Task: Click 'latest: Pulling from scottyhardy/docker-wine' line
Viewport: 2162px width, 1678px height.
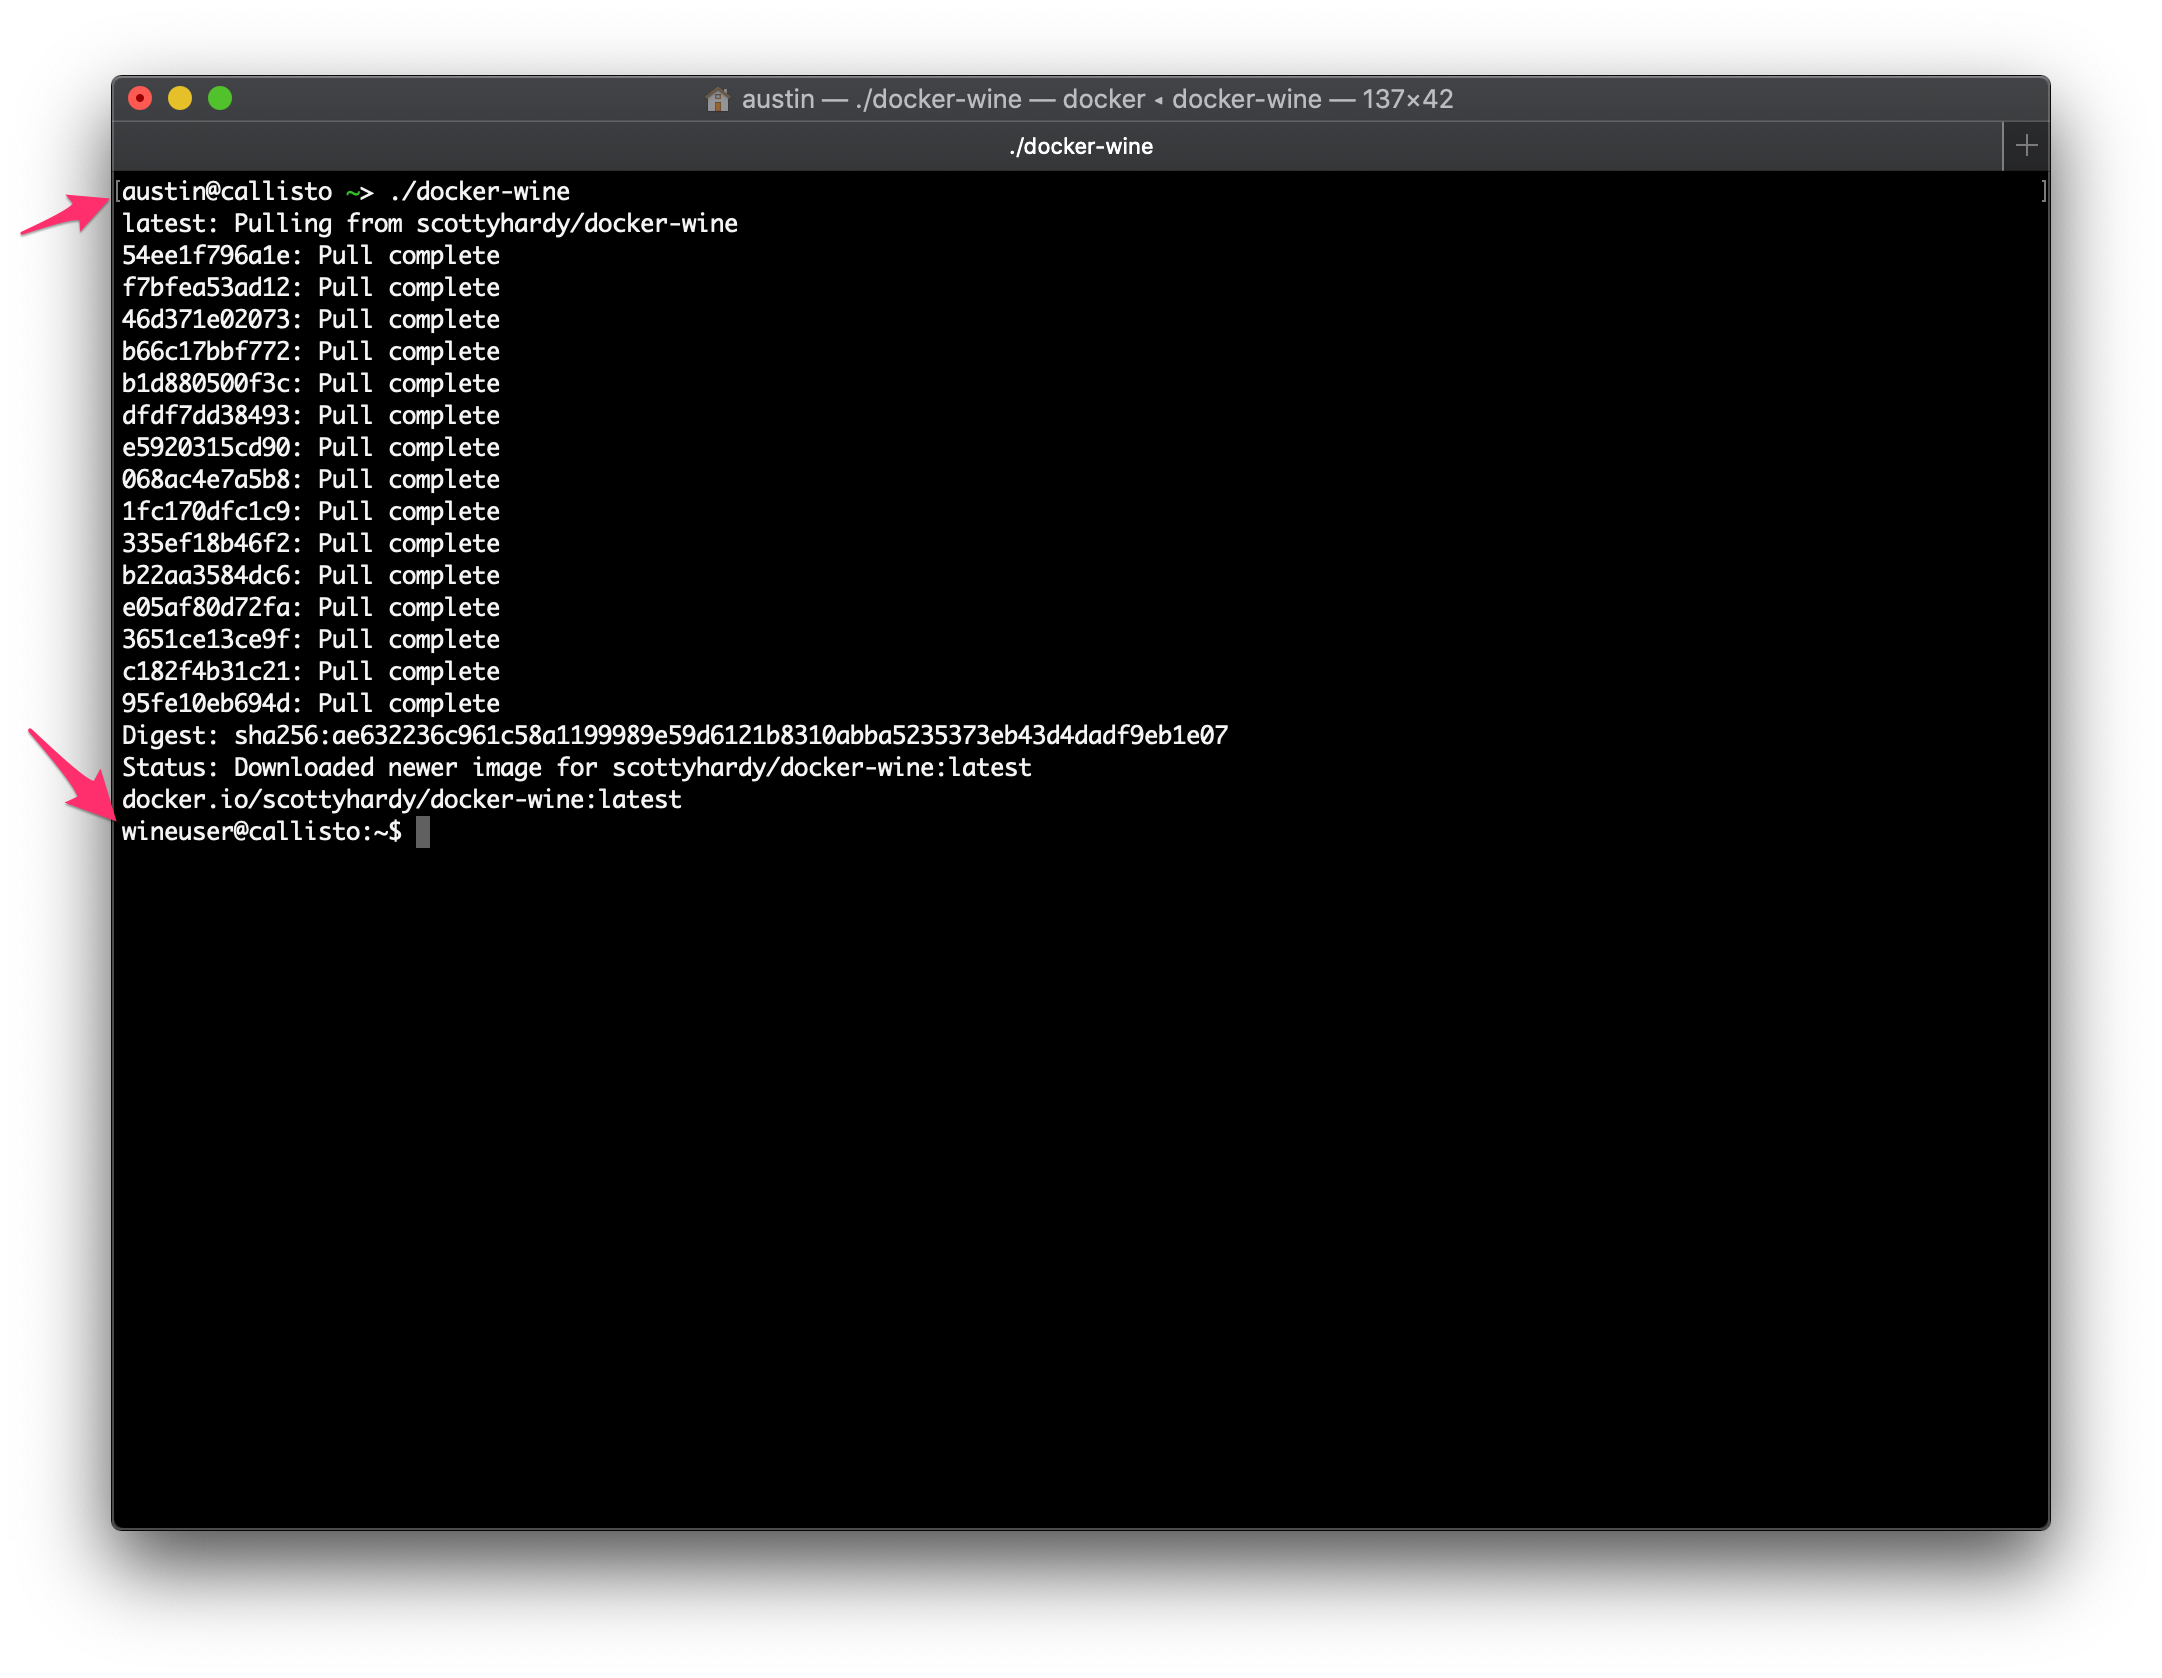Action: pos(429,224)
